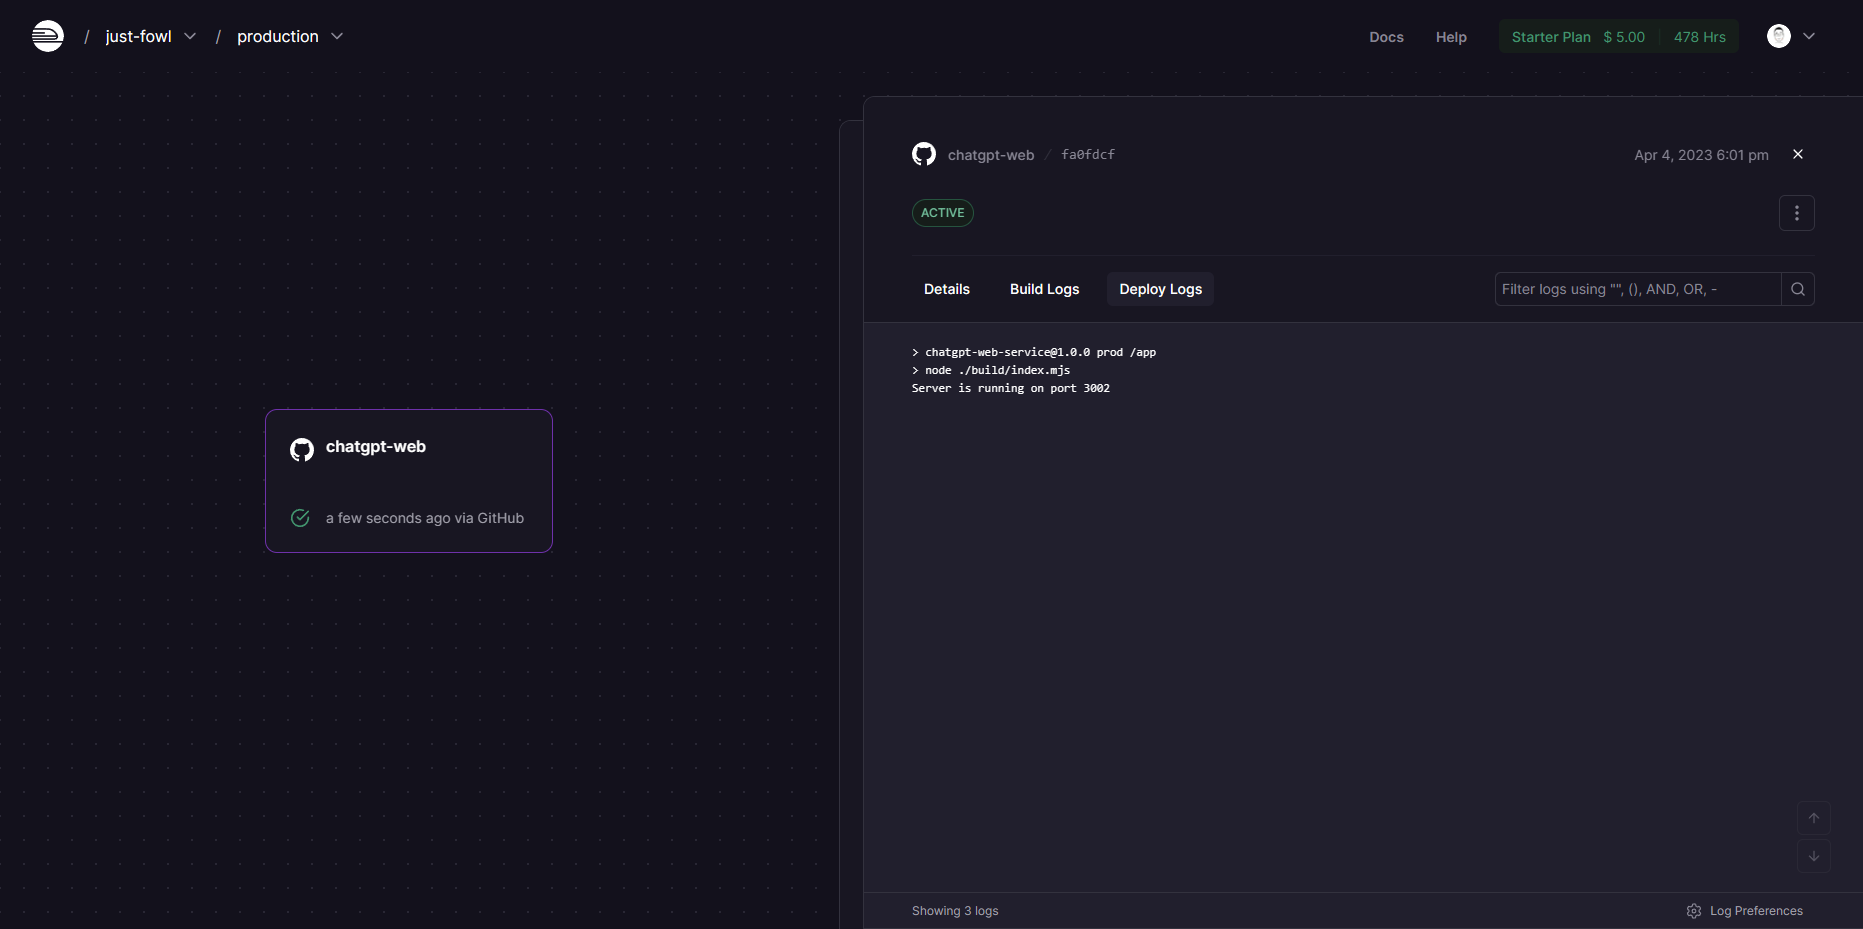Open the Docs link
The image size is (1863, 929).
[x=1386, y=37]
